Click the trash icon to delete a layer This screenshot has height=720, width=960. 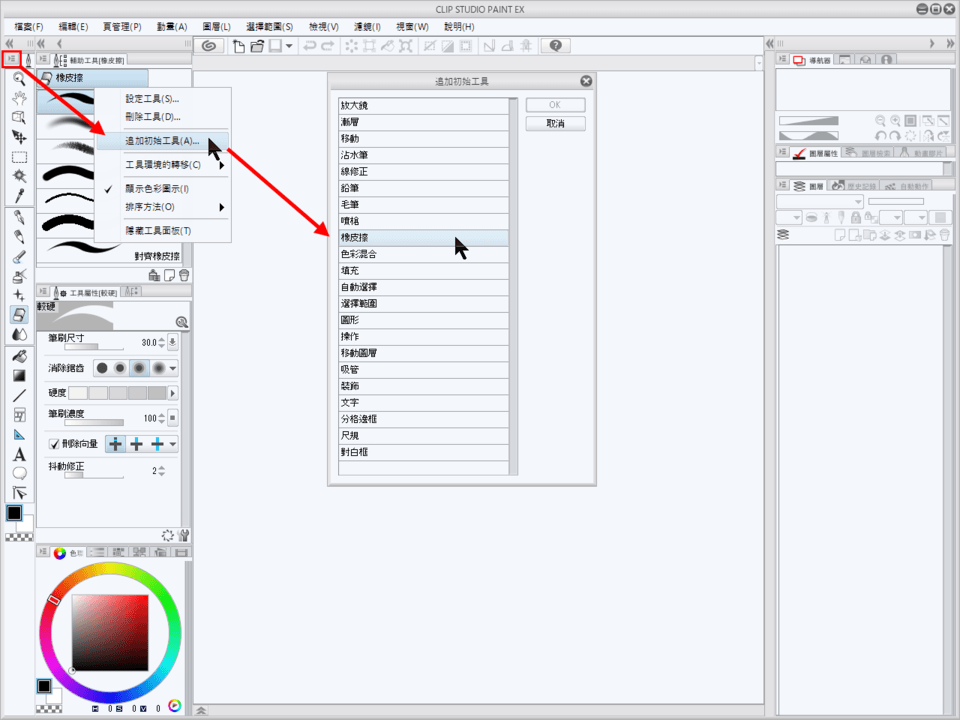tap(942, 235)
